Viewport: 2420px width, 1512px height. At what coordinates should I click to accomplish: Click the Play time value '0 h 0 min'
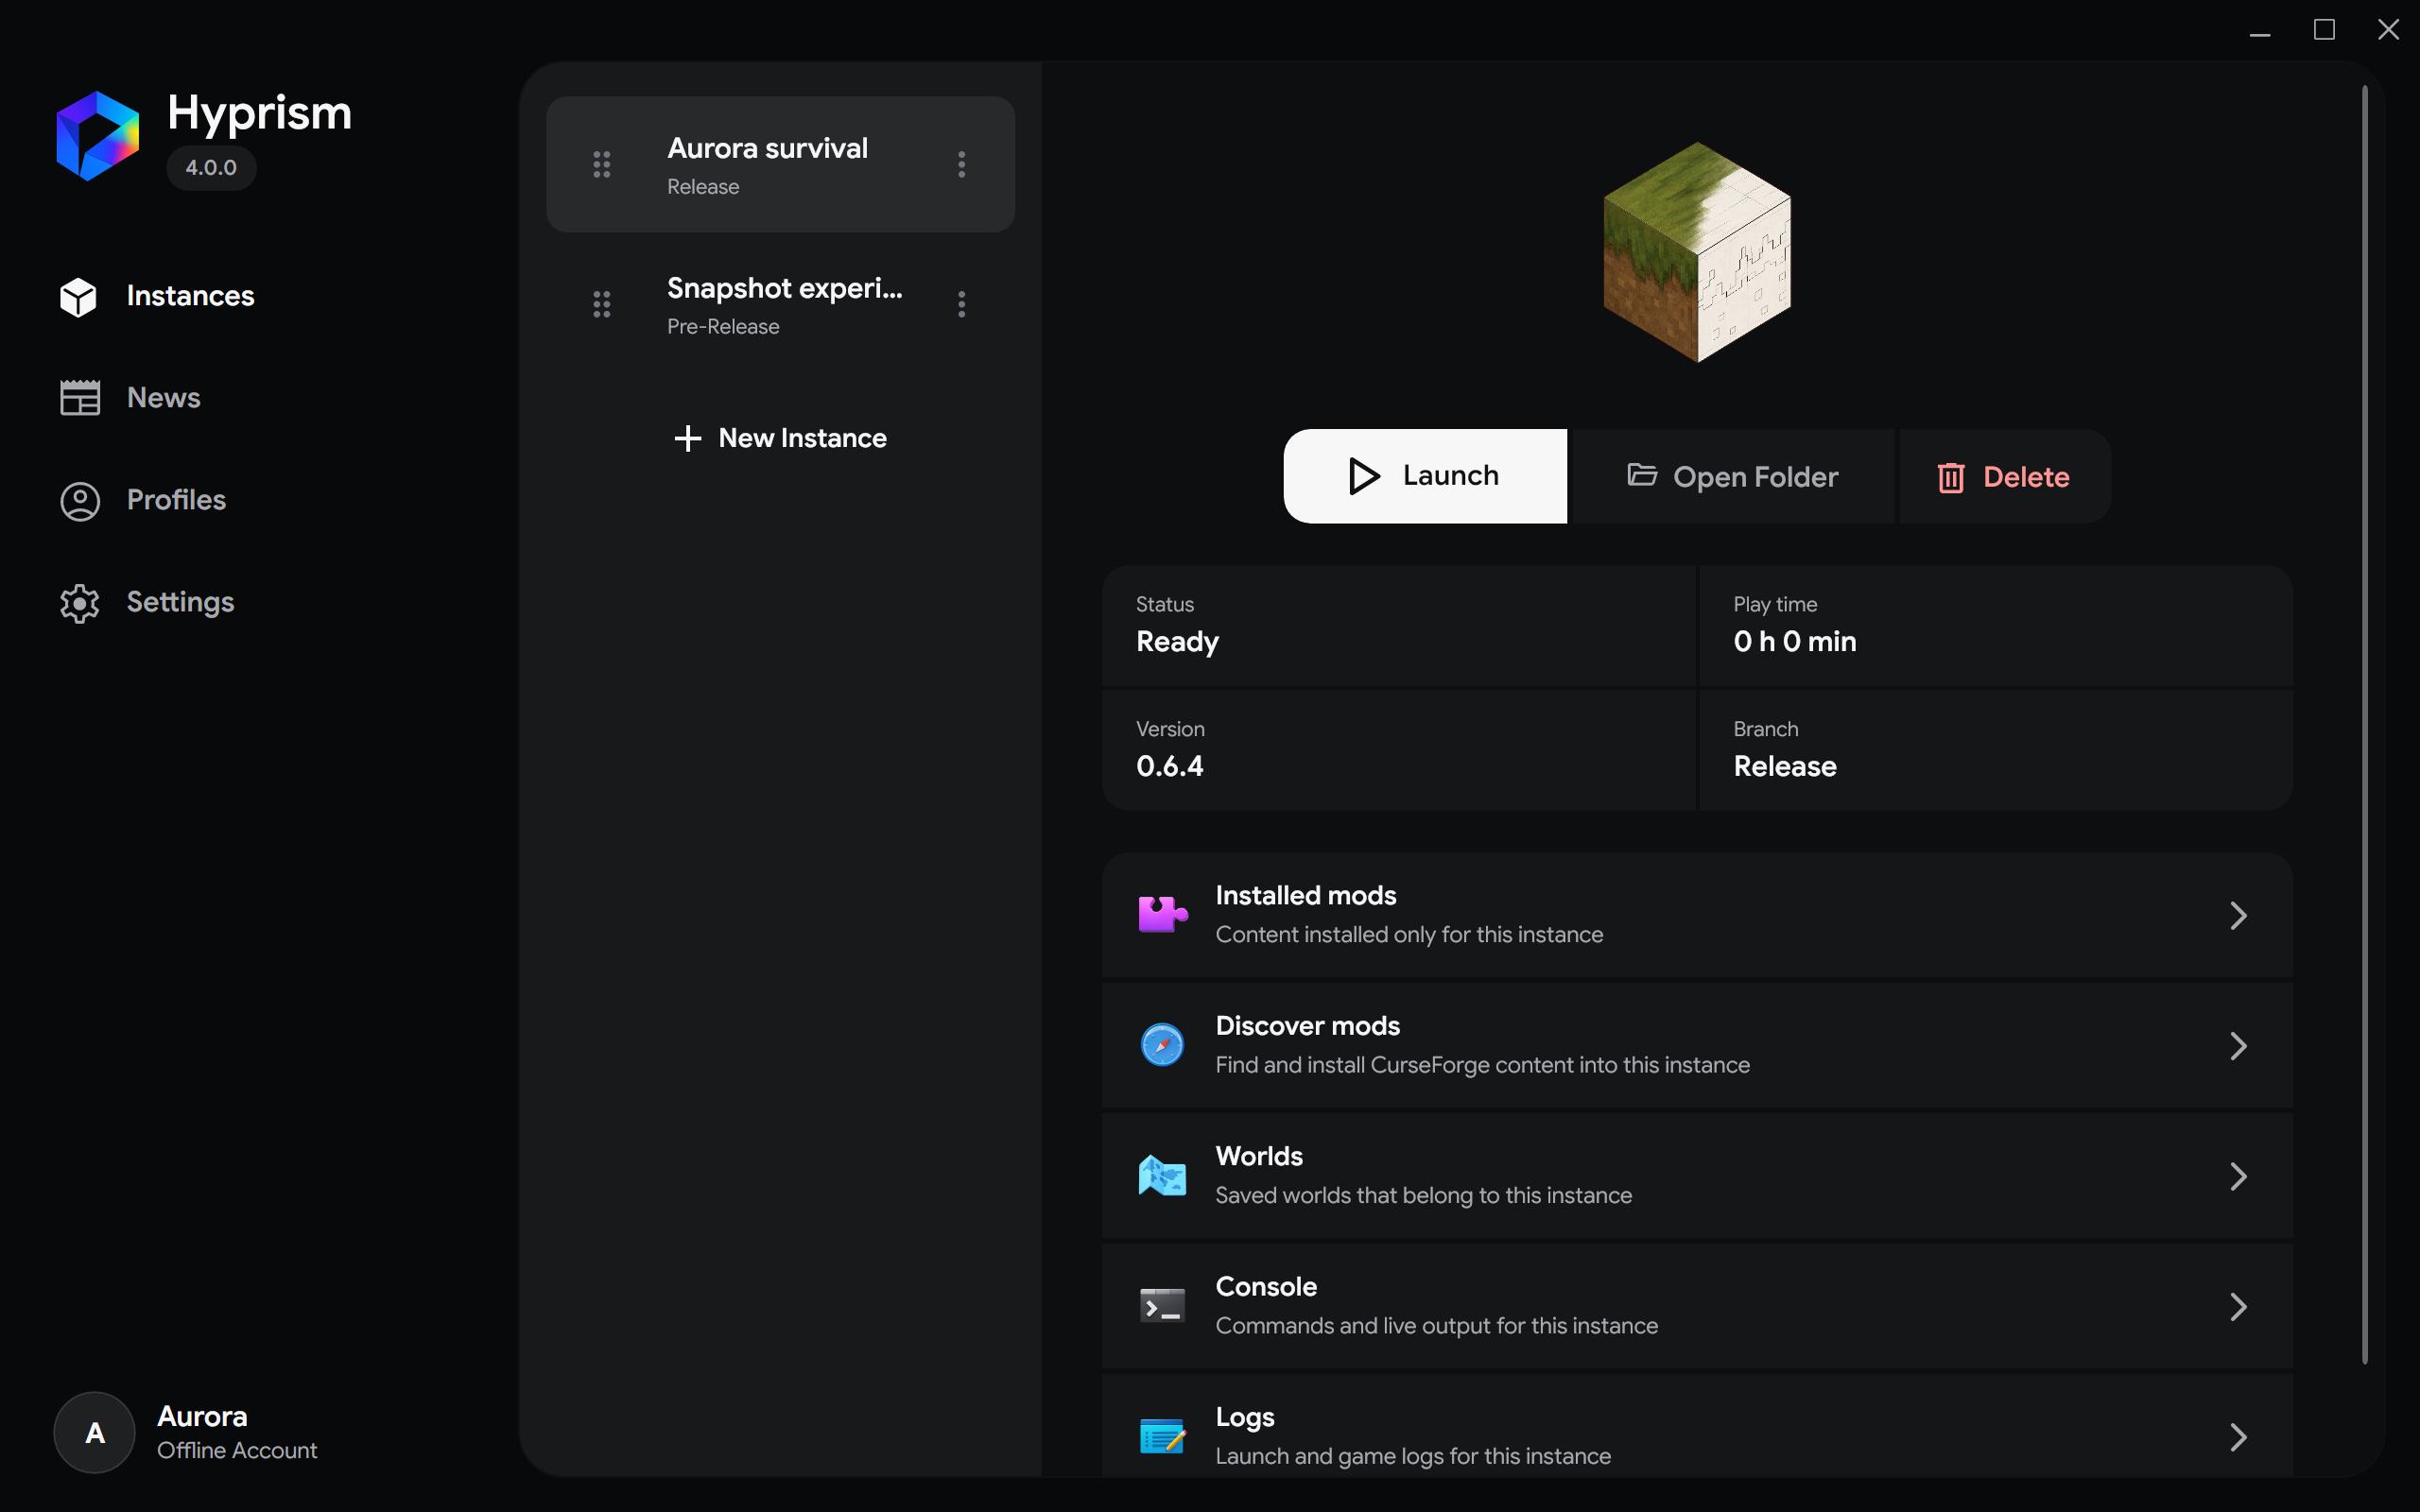tap(1795, 641)
